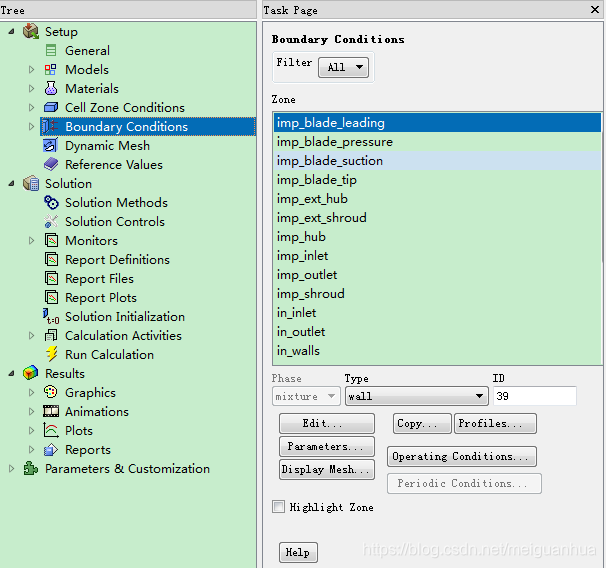Click the Solution Controls icon
The height and width of the screenshot is (568, 606).
click(x=51, y=222)
